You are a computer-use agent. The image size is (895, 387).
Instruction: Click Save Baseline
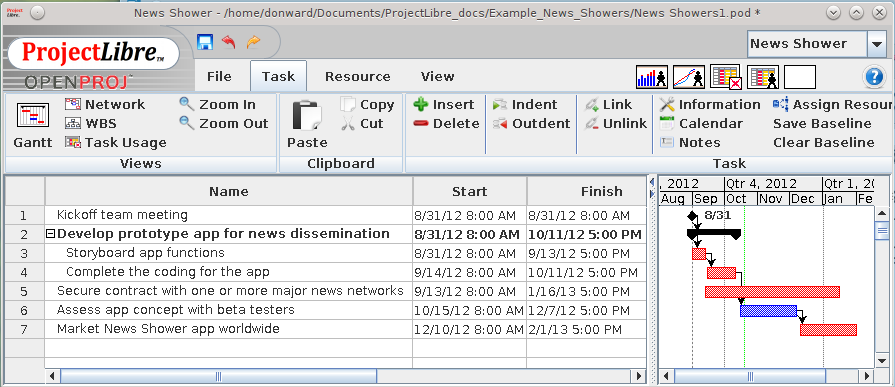[822, 123]
